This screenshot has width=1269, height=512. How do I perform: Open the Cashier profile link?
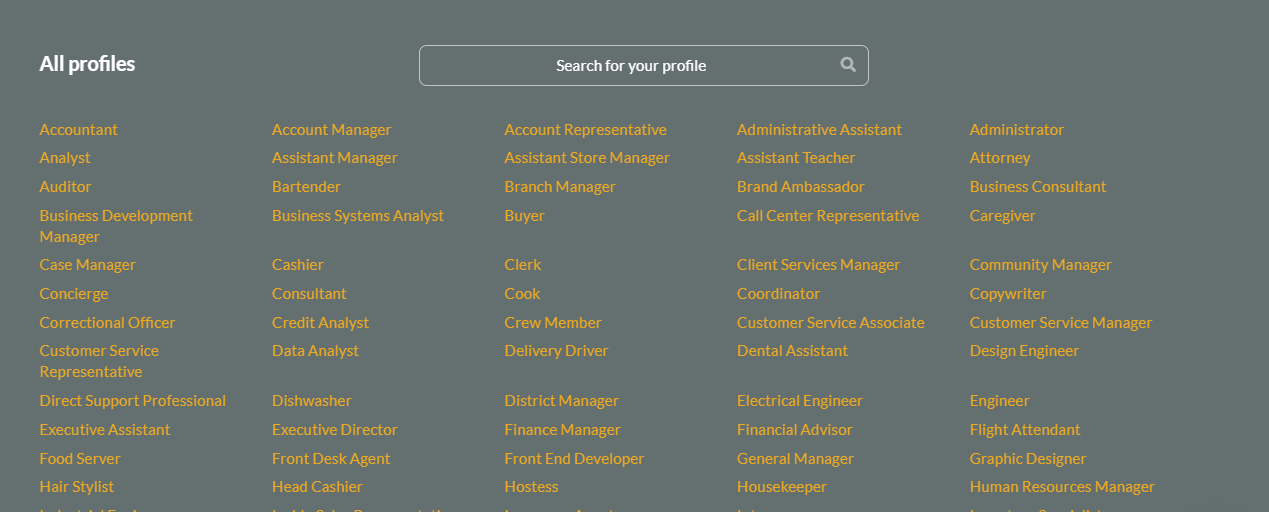297,265
